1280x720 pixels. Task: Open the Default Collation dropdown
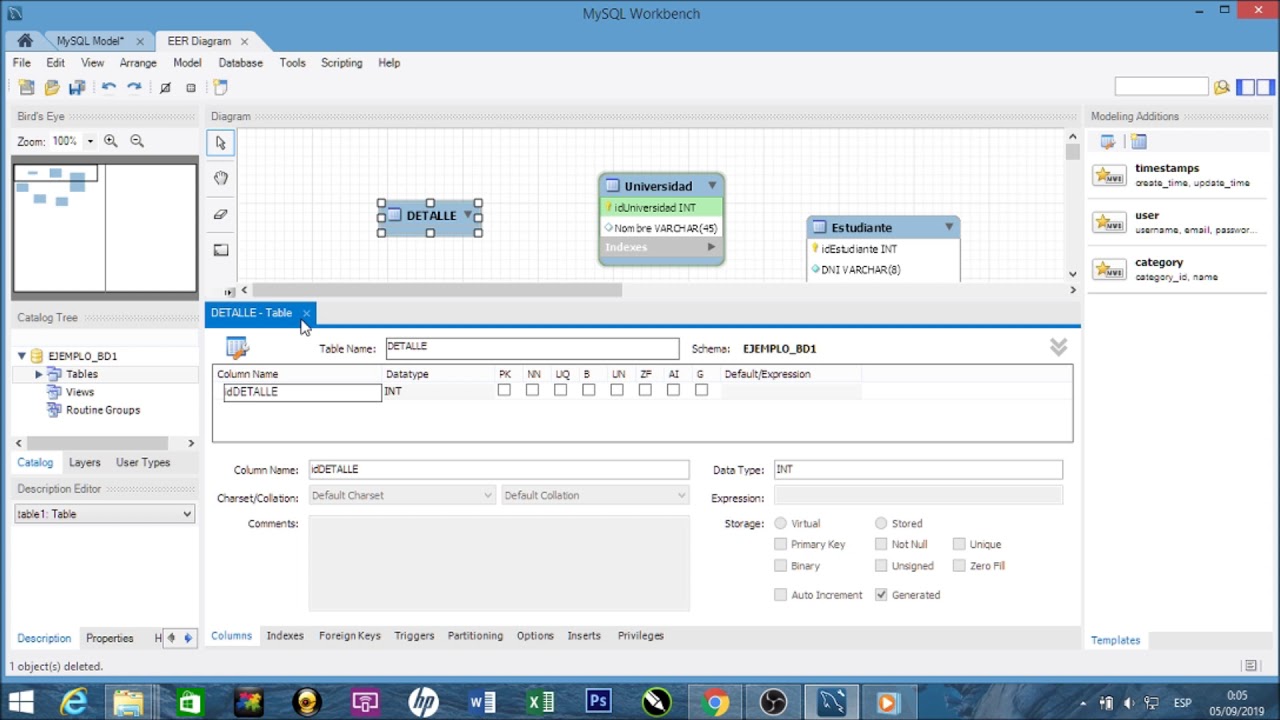point(595,495)
